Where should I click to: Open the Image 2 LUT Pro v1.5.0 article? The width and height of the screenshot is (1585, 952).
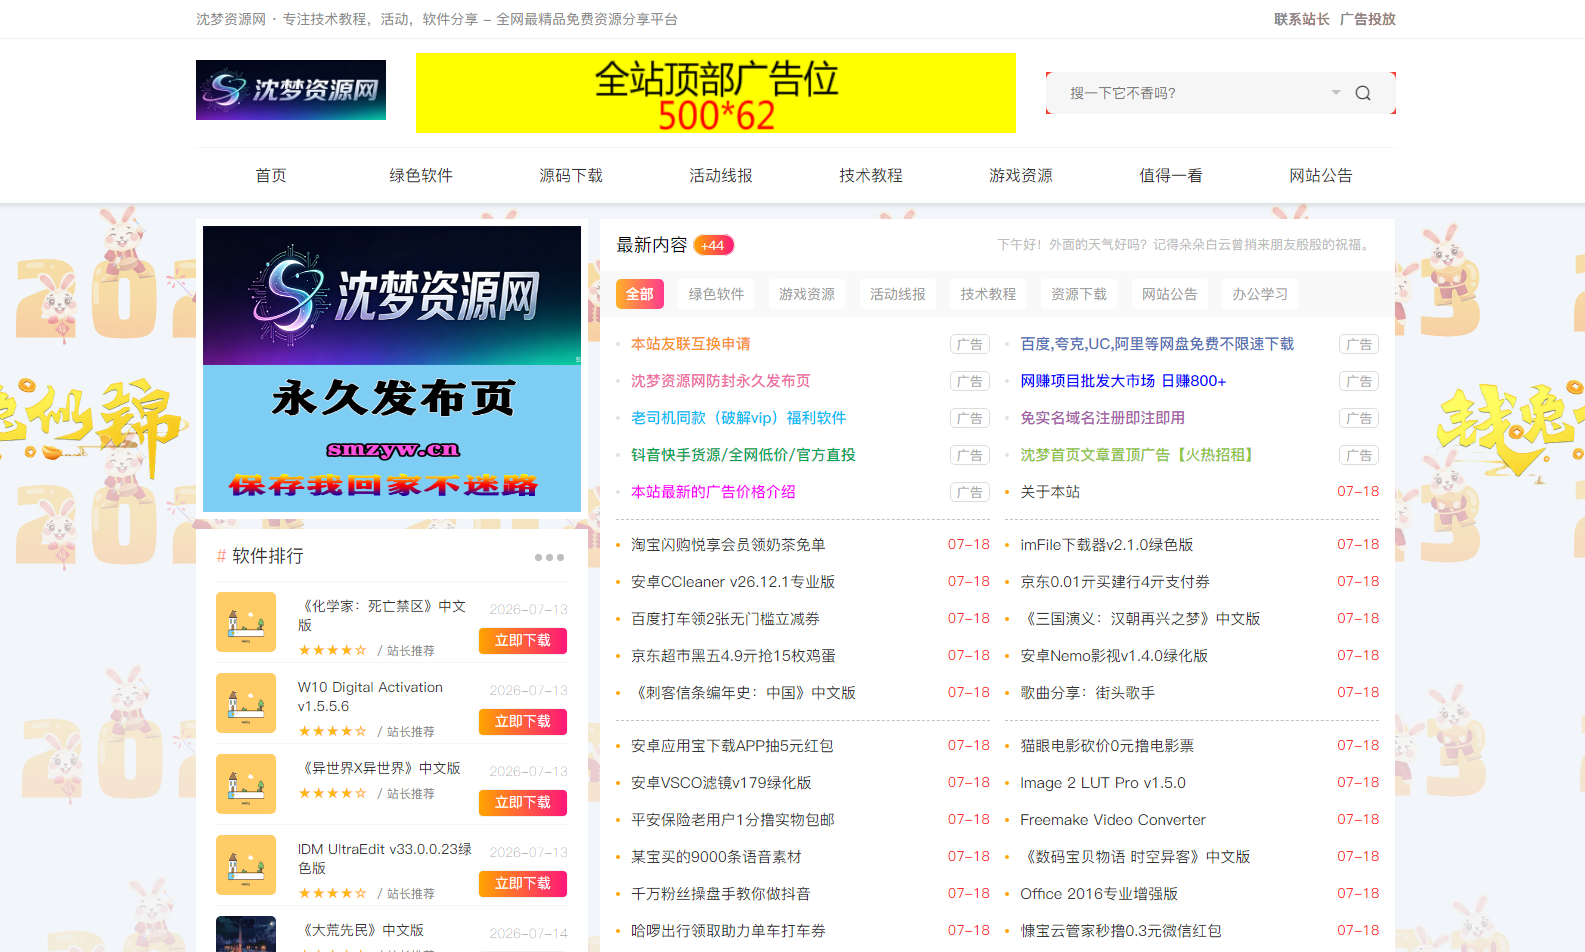(x=1103, y=783)
